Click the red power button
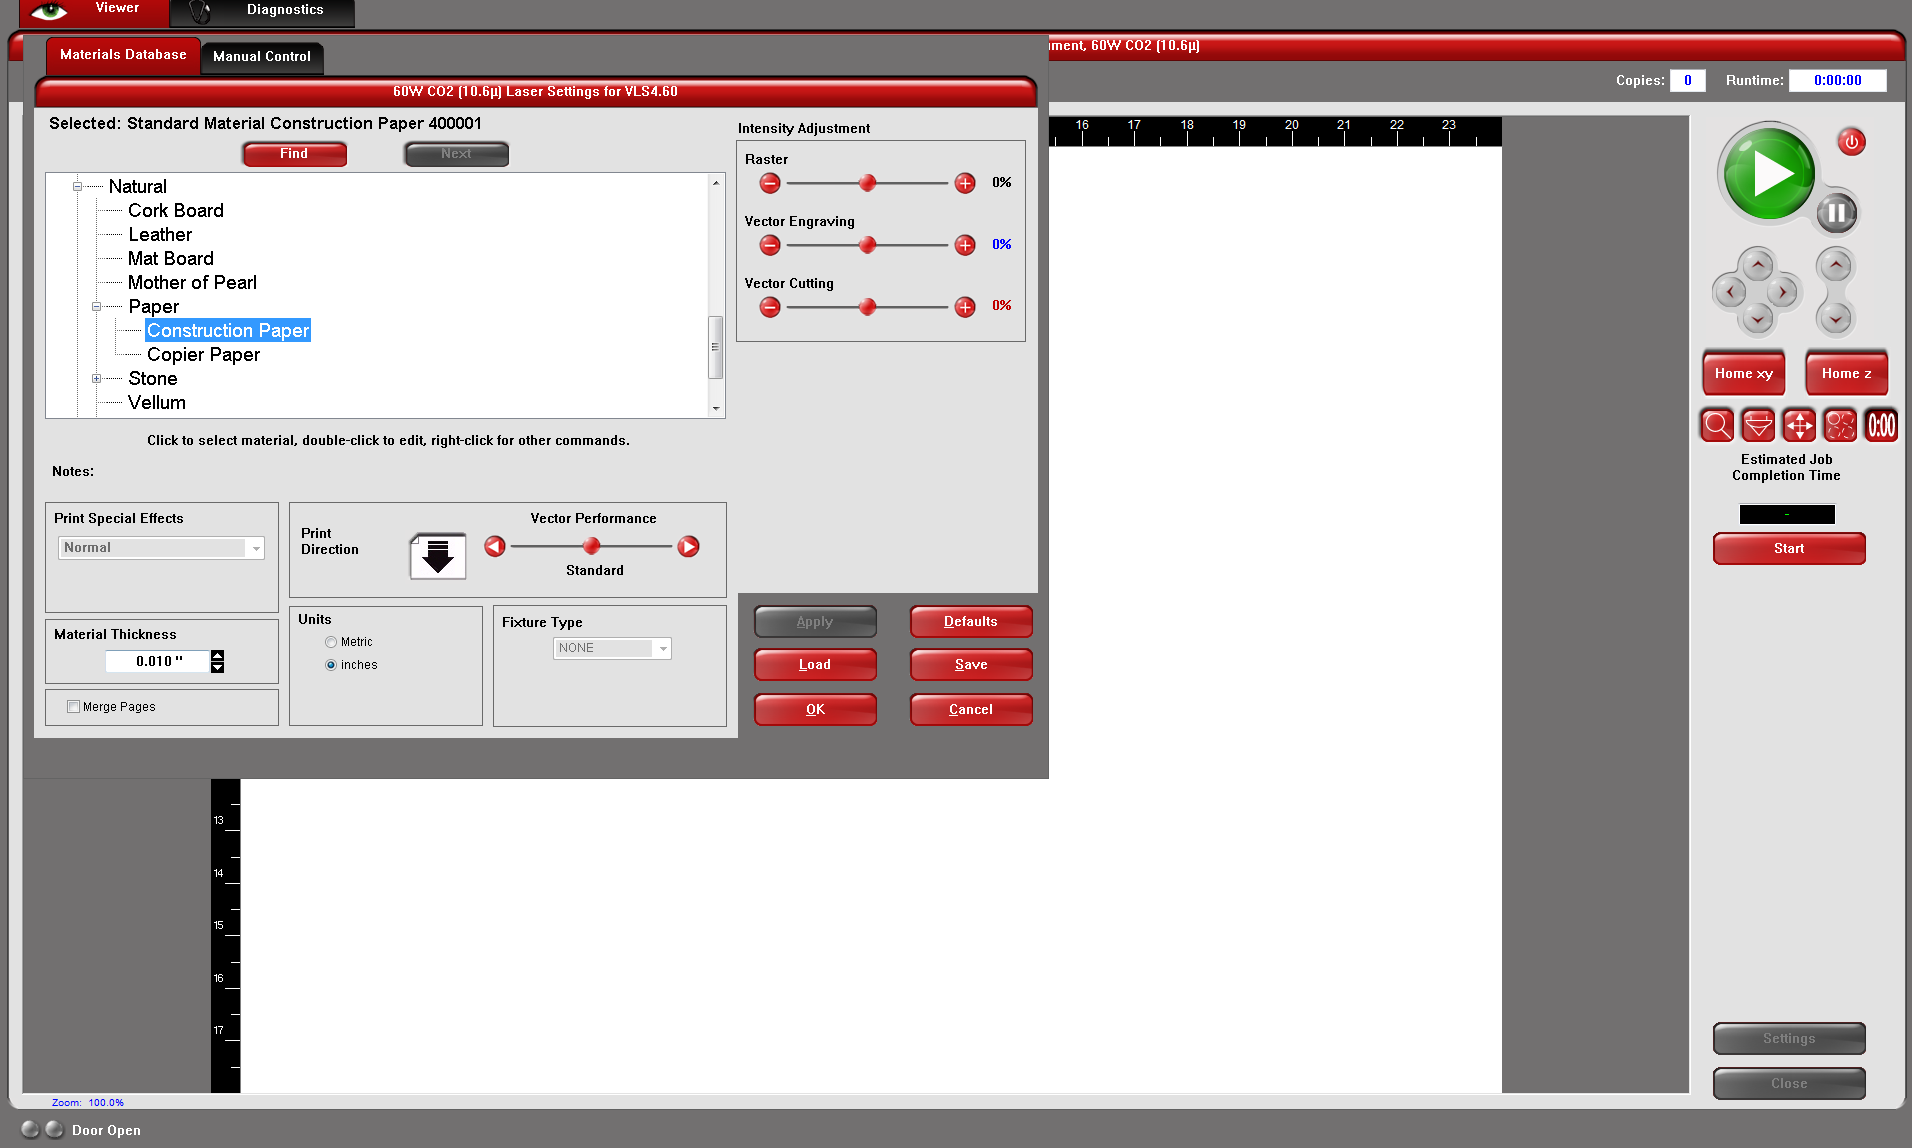 [1851, 142]
